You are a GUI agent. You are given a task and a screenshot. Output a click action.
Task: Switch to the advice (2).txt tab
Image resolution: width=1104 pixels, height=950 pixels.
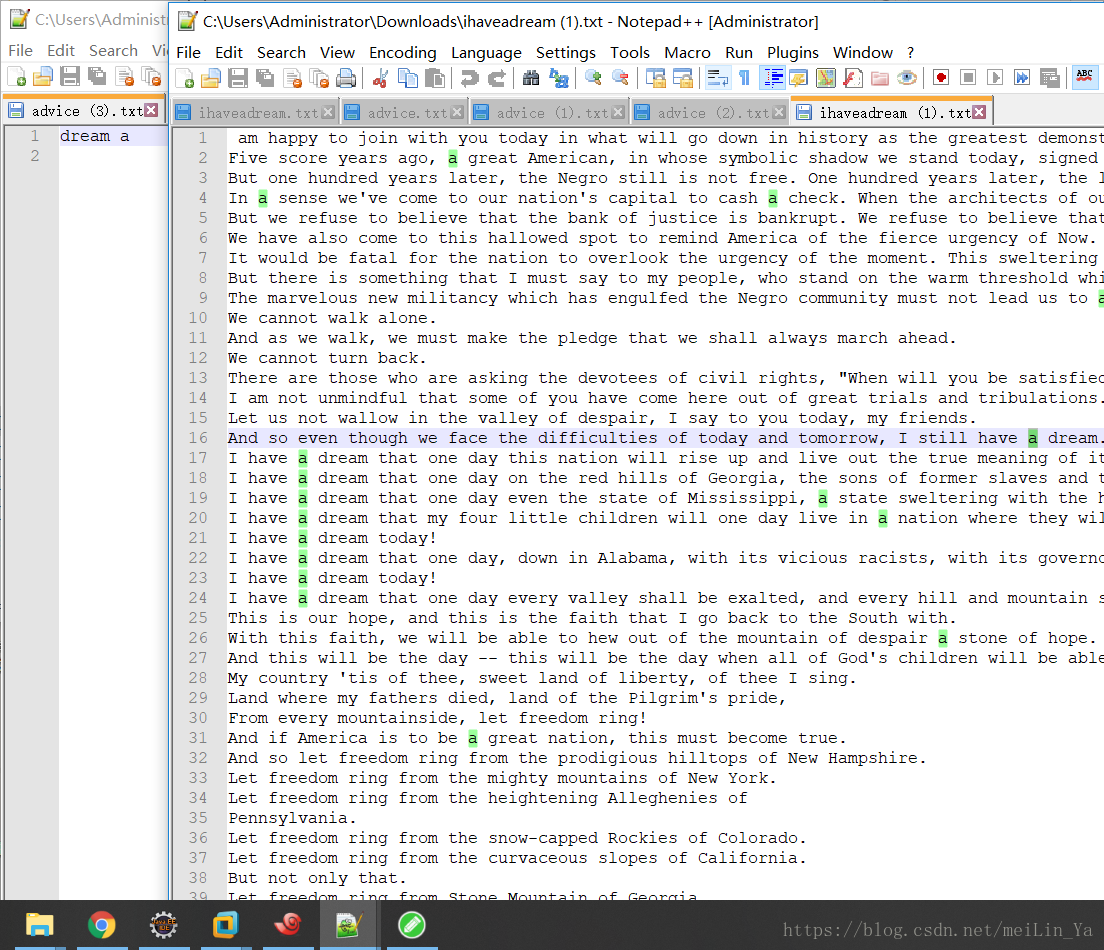tap(712, 113)
